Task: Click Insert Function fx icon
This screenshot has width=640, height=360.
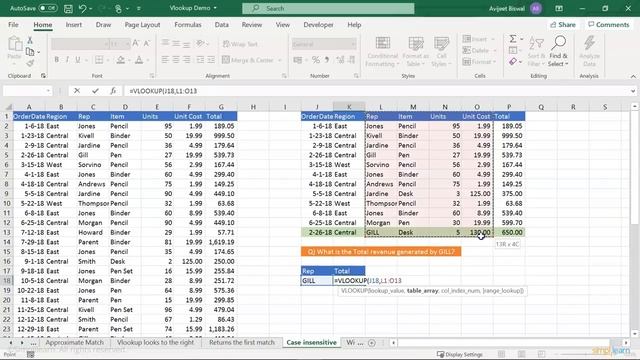Action: 113,91
